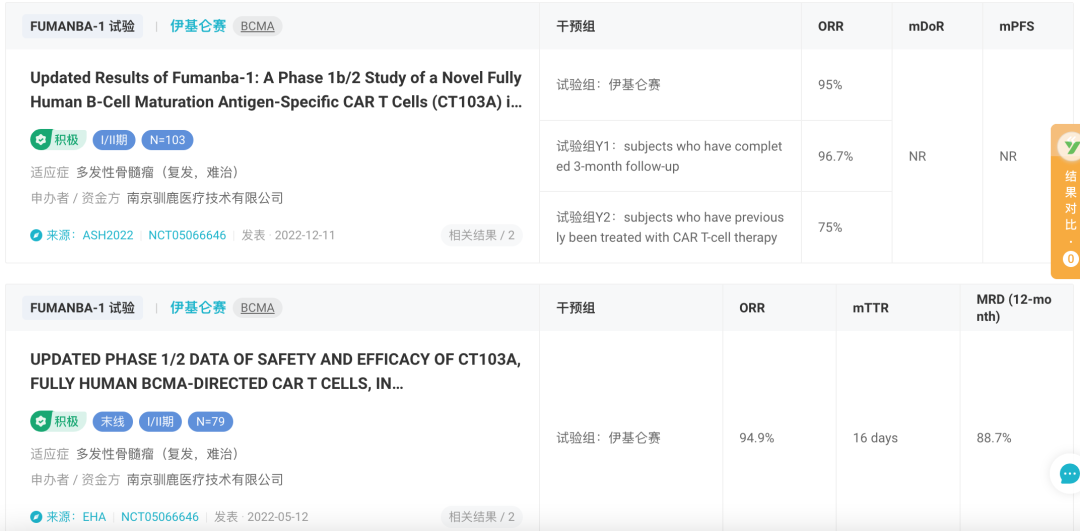
Task: Click first FUMANBA-1 试验 trial label
Action: [83, 26]
